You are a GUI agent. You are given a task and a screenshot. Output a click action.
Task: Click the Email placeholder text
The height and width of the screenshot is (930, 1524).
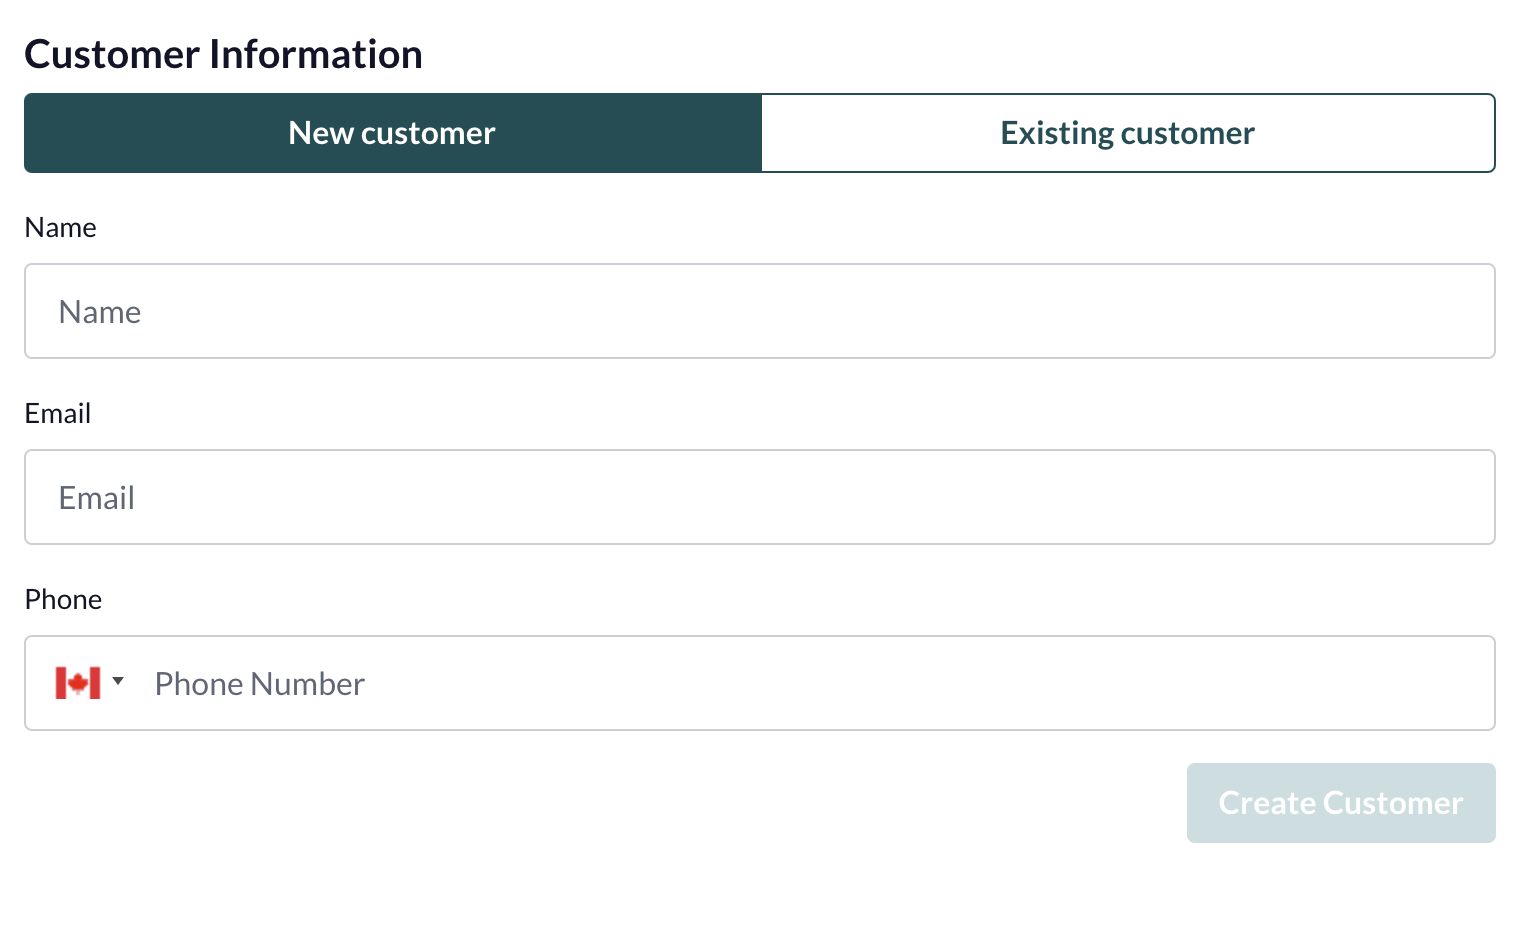tap(97, 498)
